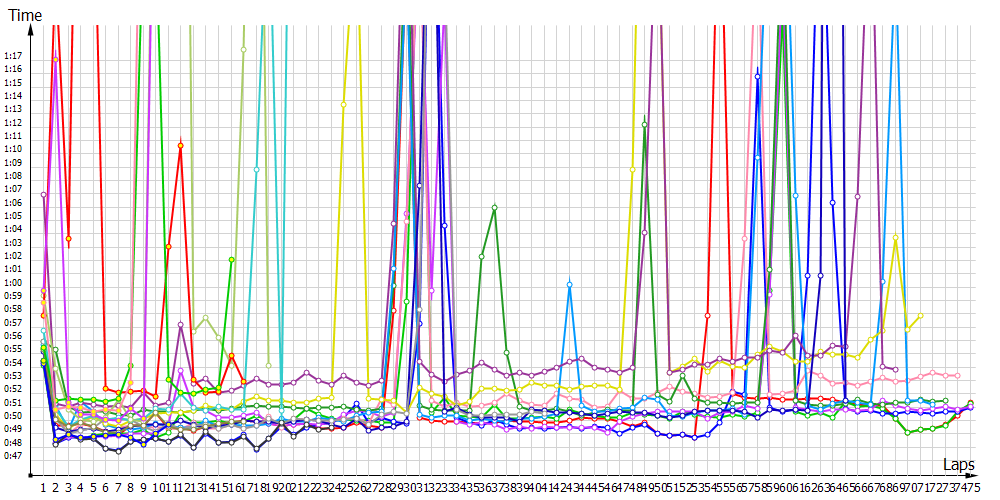Click the purple peak point near 0:57 at lap 11
This screenshot has width=1000, height=500.
point(180,324)
